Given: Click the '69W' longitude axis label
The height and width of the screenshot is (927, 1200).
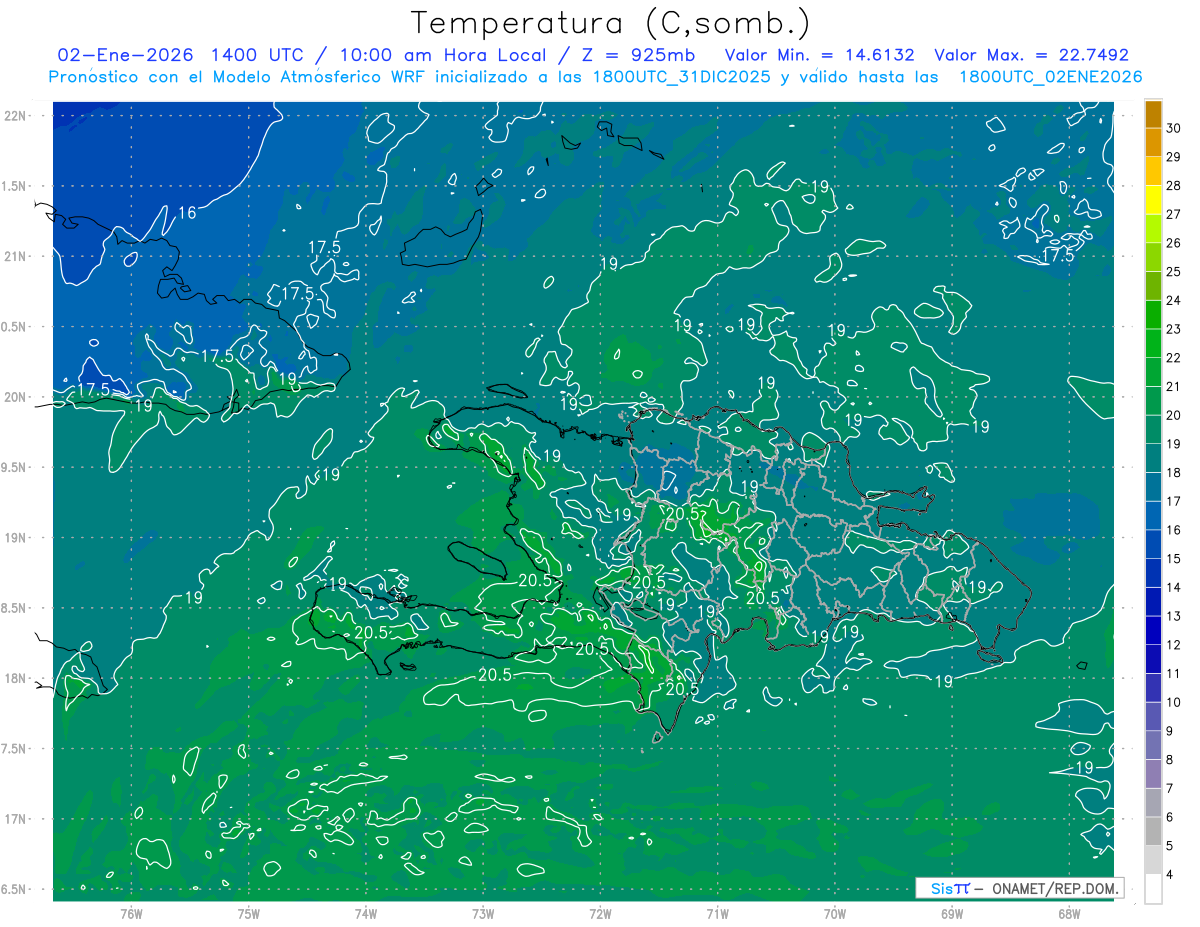Looking at the screenshot, I should [952, 913].
